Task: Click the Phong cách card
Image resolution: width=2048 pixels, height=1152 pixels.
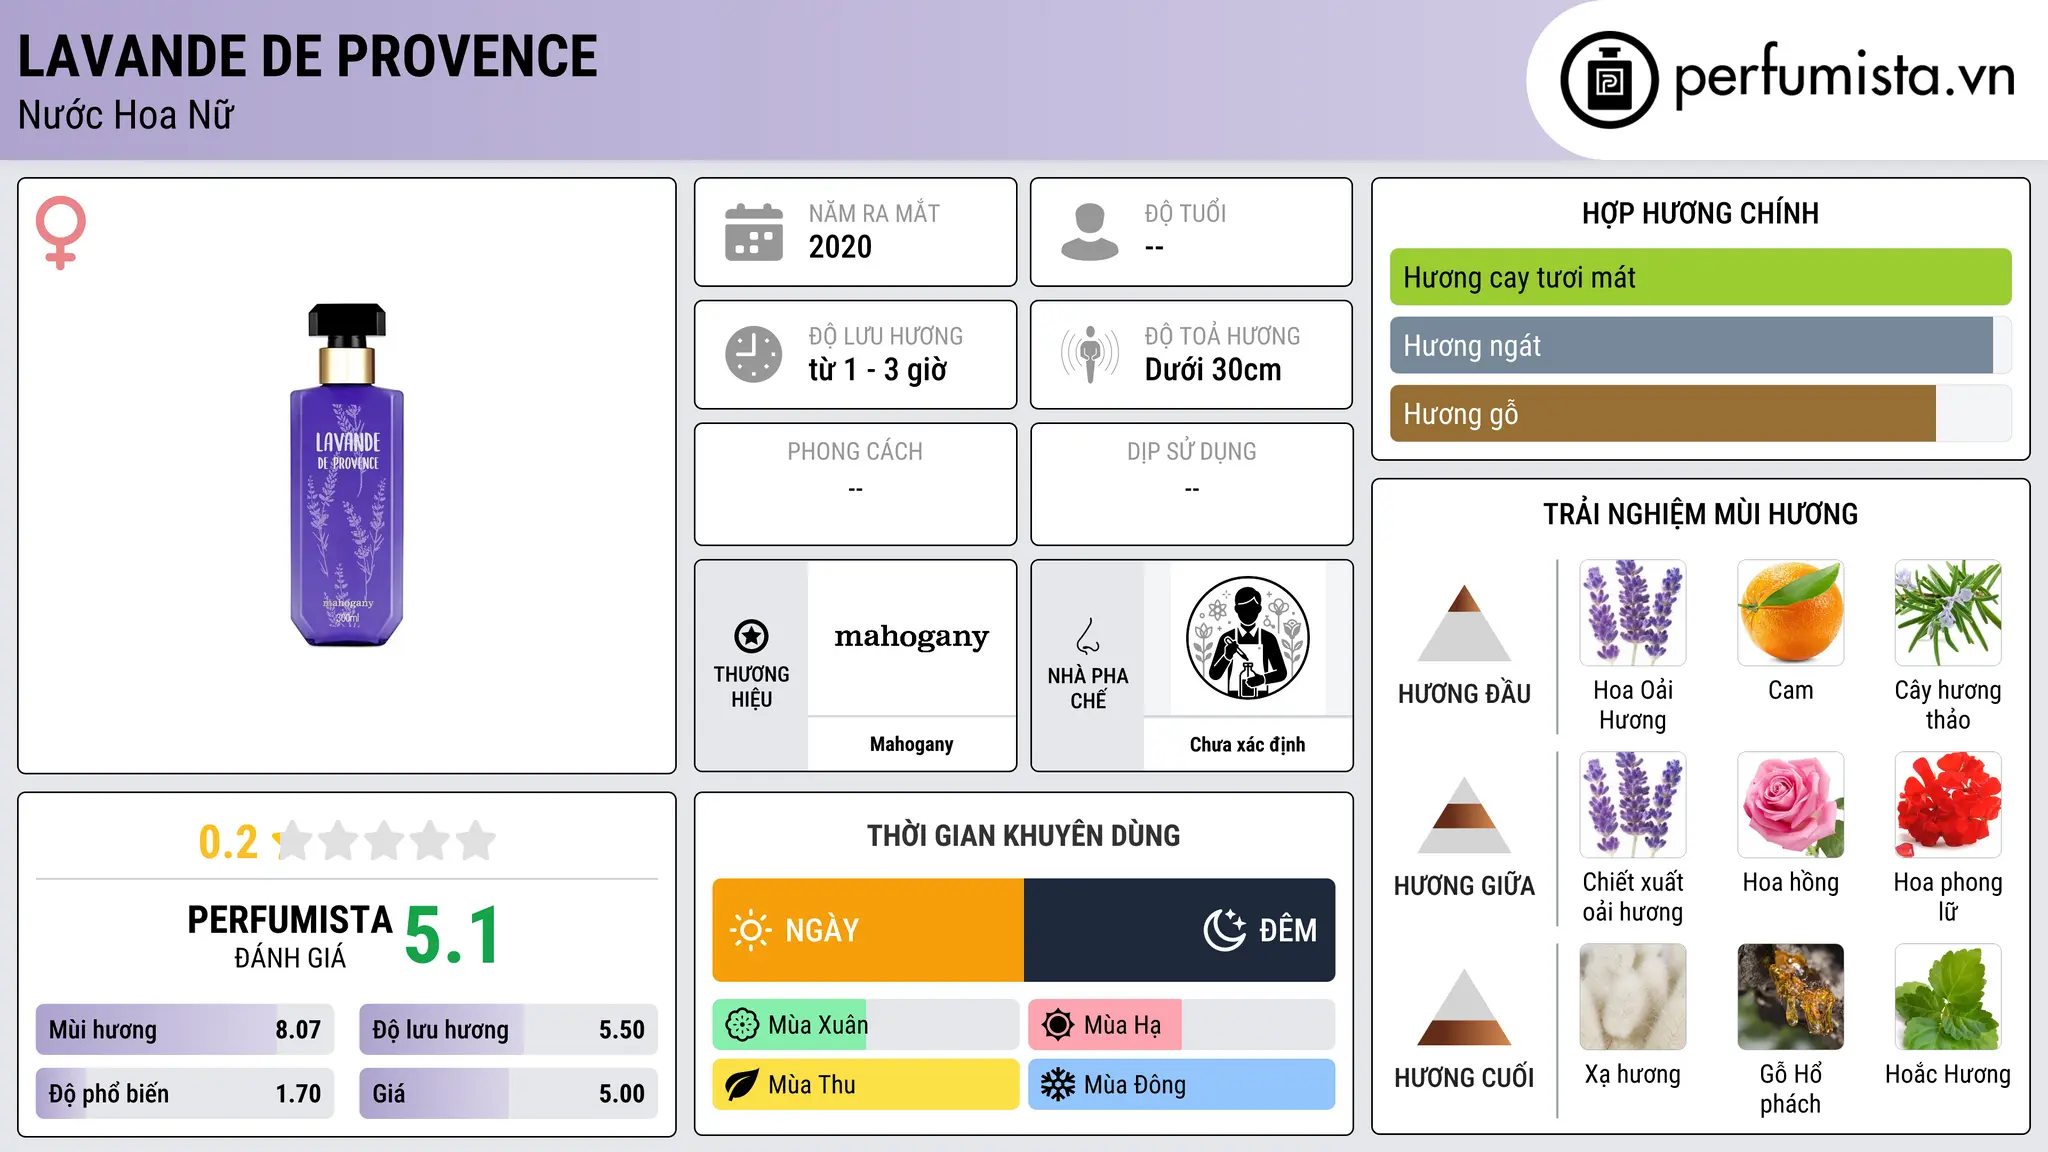Action: coord(856,484)
